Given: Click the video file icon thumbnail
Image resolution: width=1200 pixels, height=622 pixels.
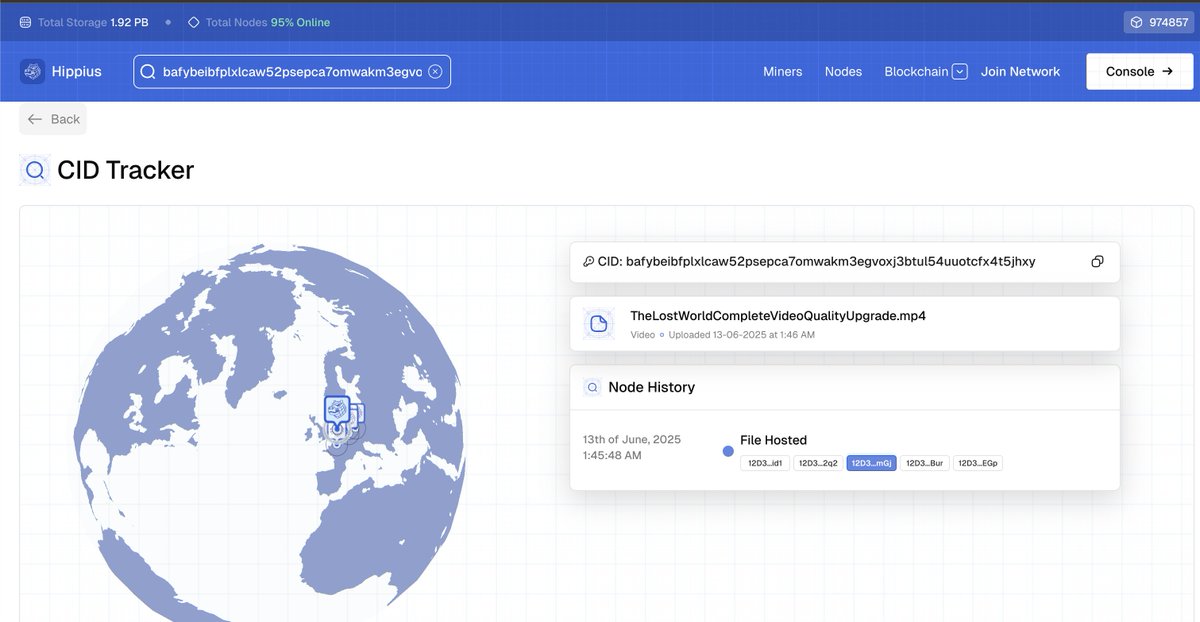Looking at the screenshot, I should click(598, 324).
